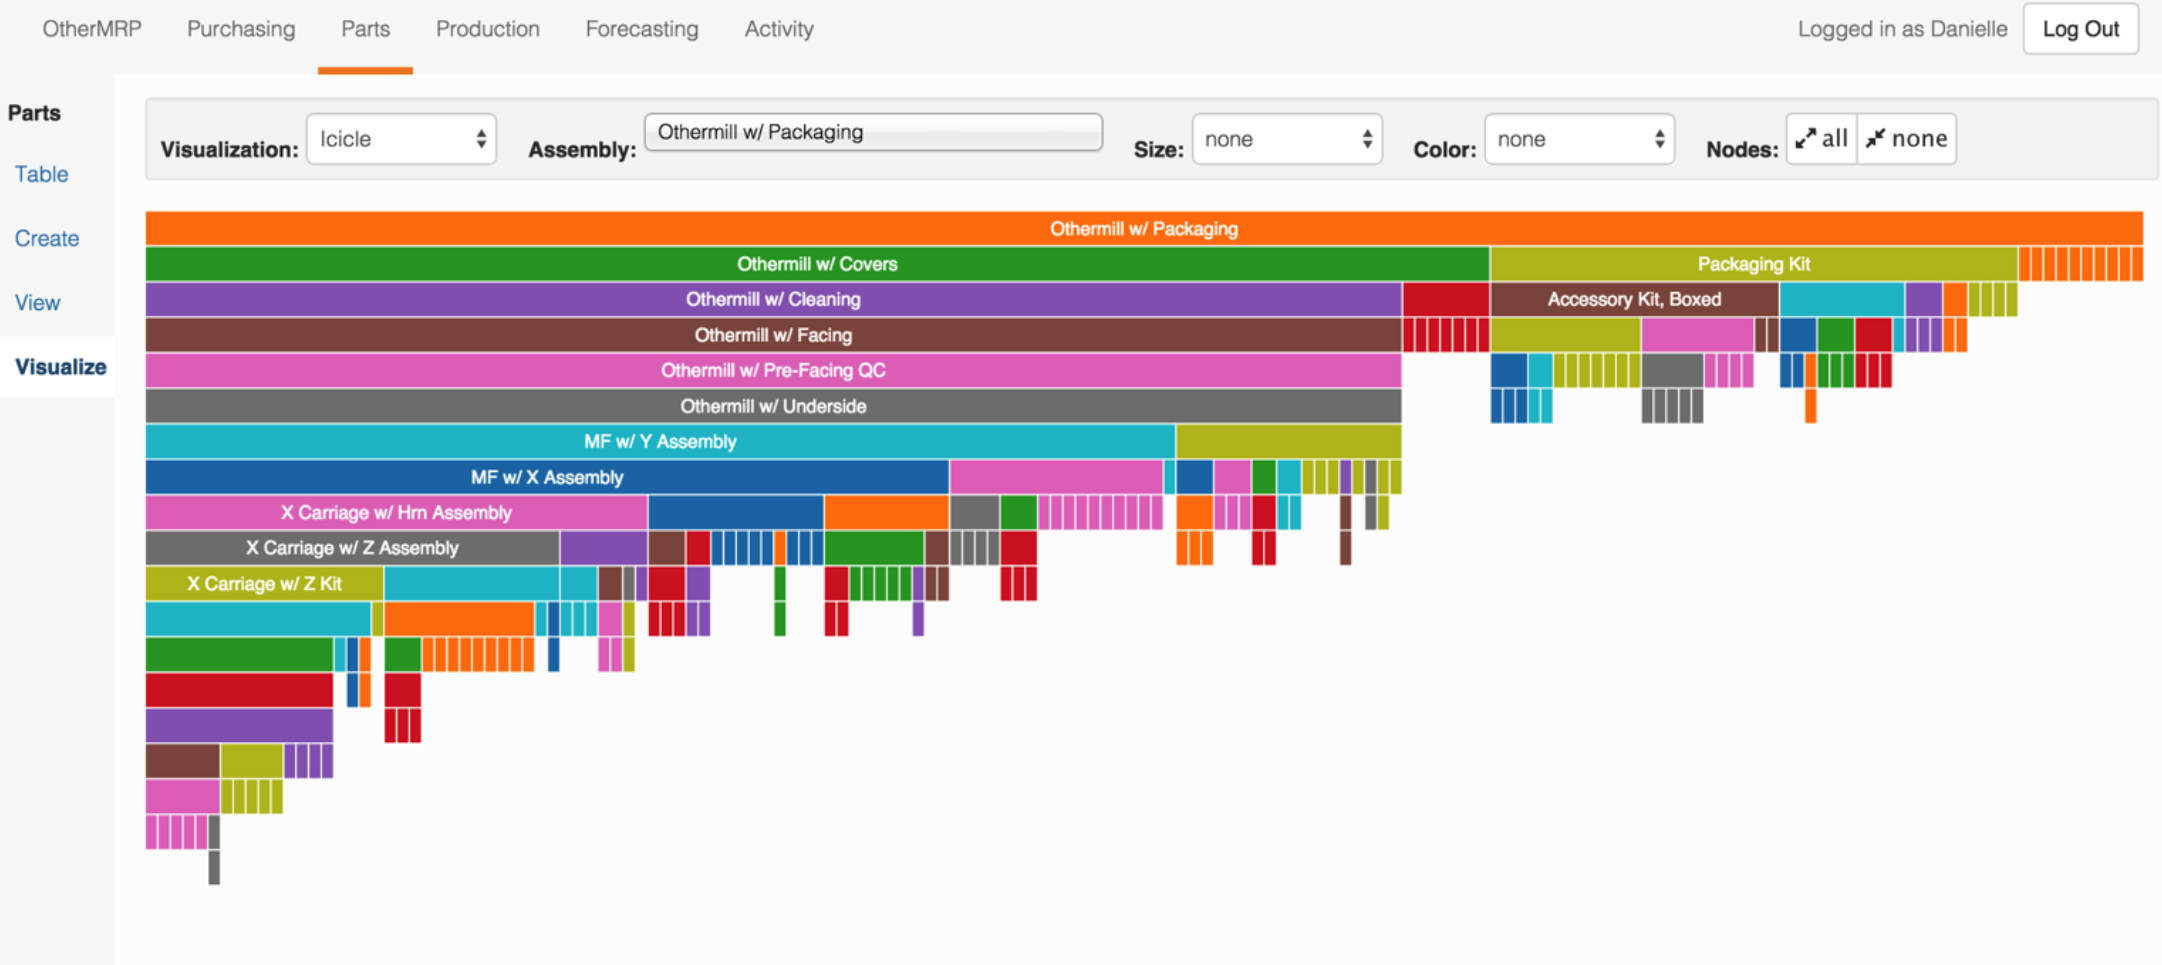Screen dimensions: 2162x965
Task: Click the Accessory Kit, Boxed node
Action: 1633,299
